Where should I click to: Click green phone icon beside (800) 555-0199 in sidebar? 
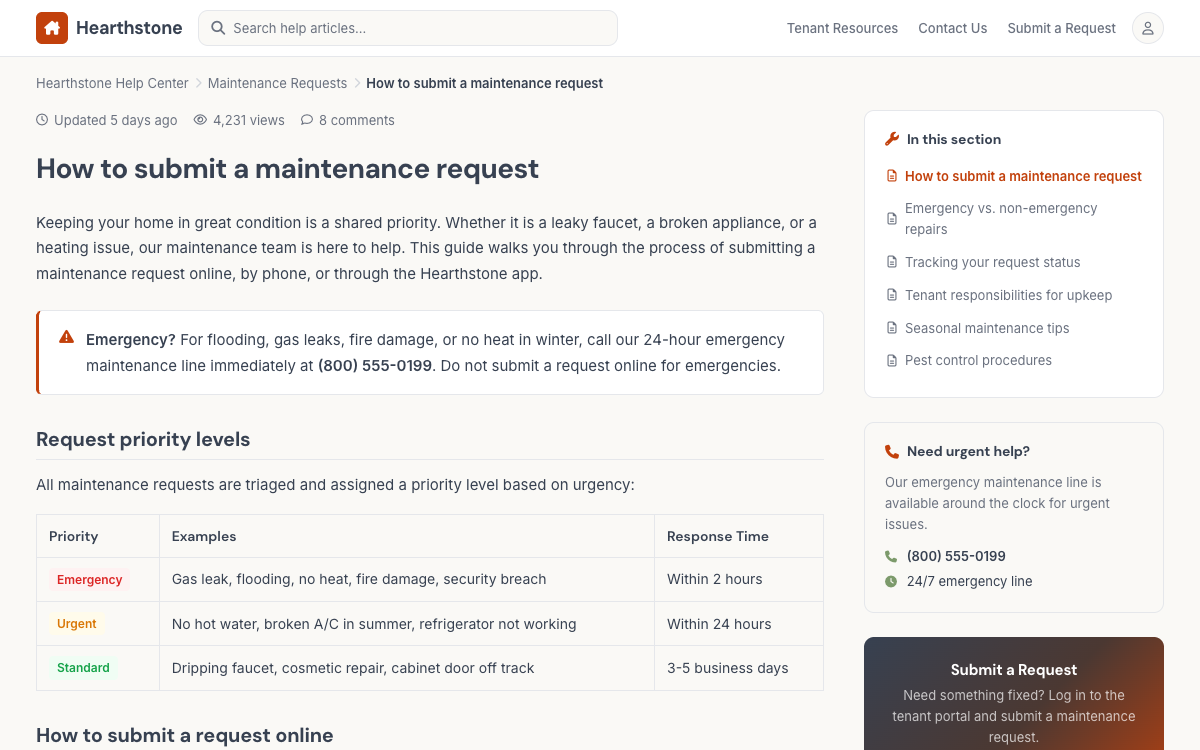pos(891,556)
